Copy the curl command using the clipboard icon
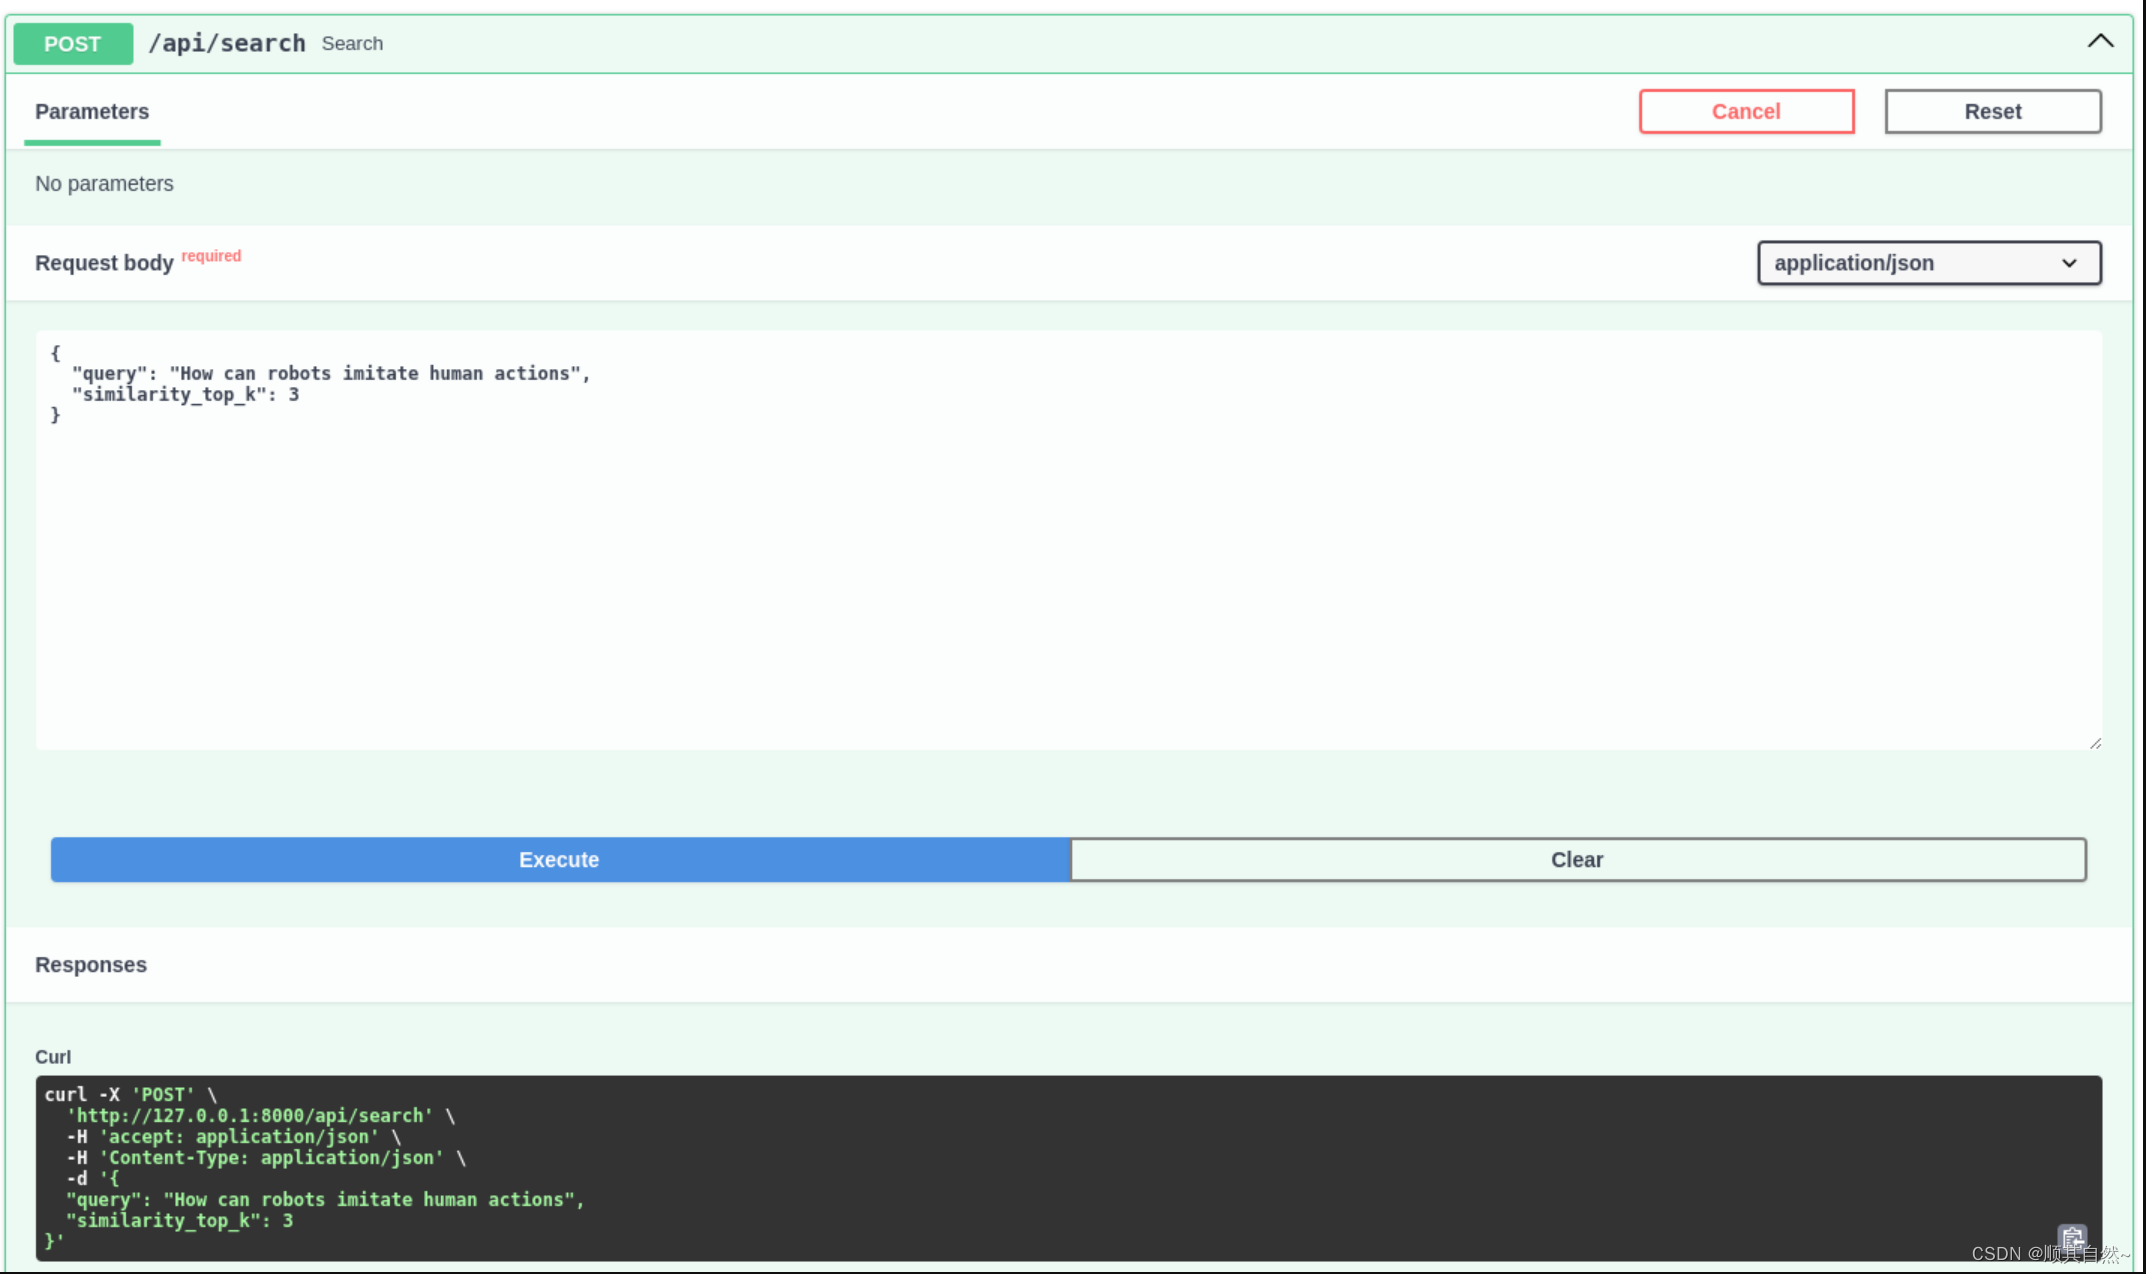The image size is (2146, 1274). pyautogui.click(x=2073, y=1237)
